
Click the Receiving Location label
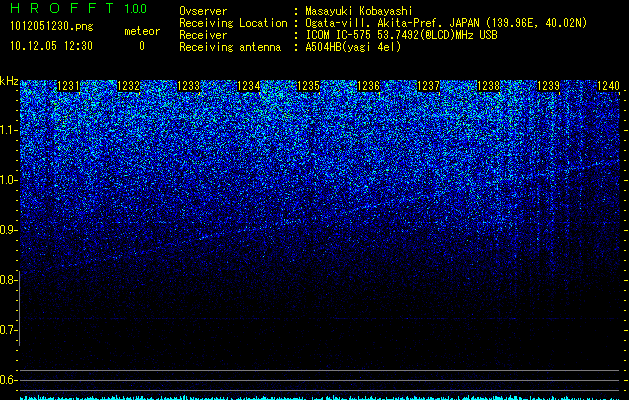(233, 24)
